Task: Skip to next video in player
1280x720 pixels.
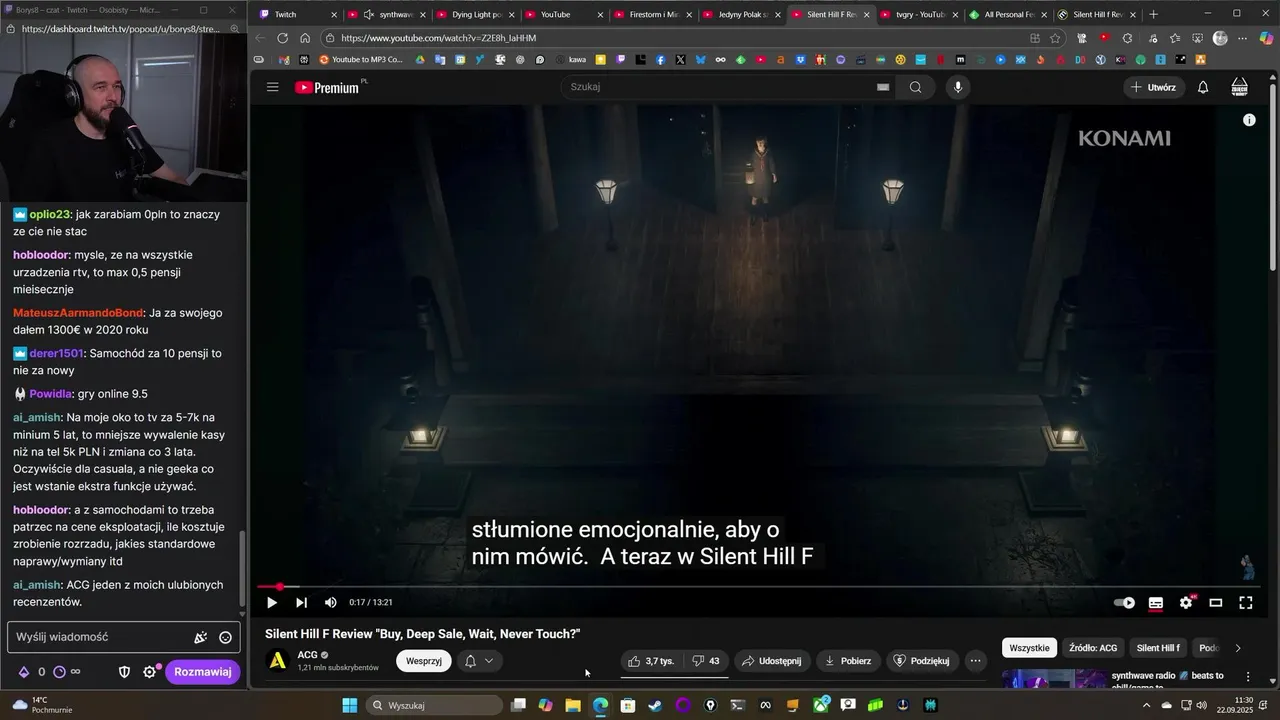Action: [x=301, y=602]
